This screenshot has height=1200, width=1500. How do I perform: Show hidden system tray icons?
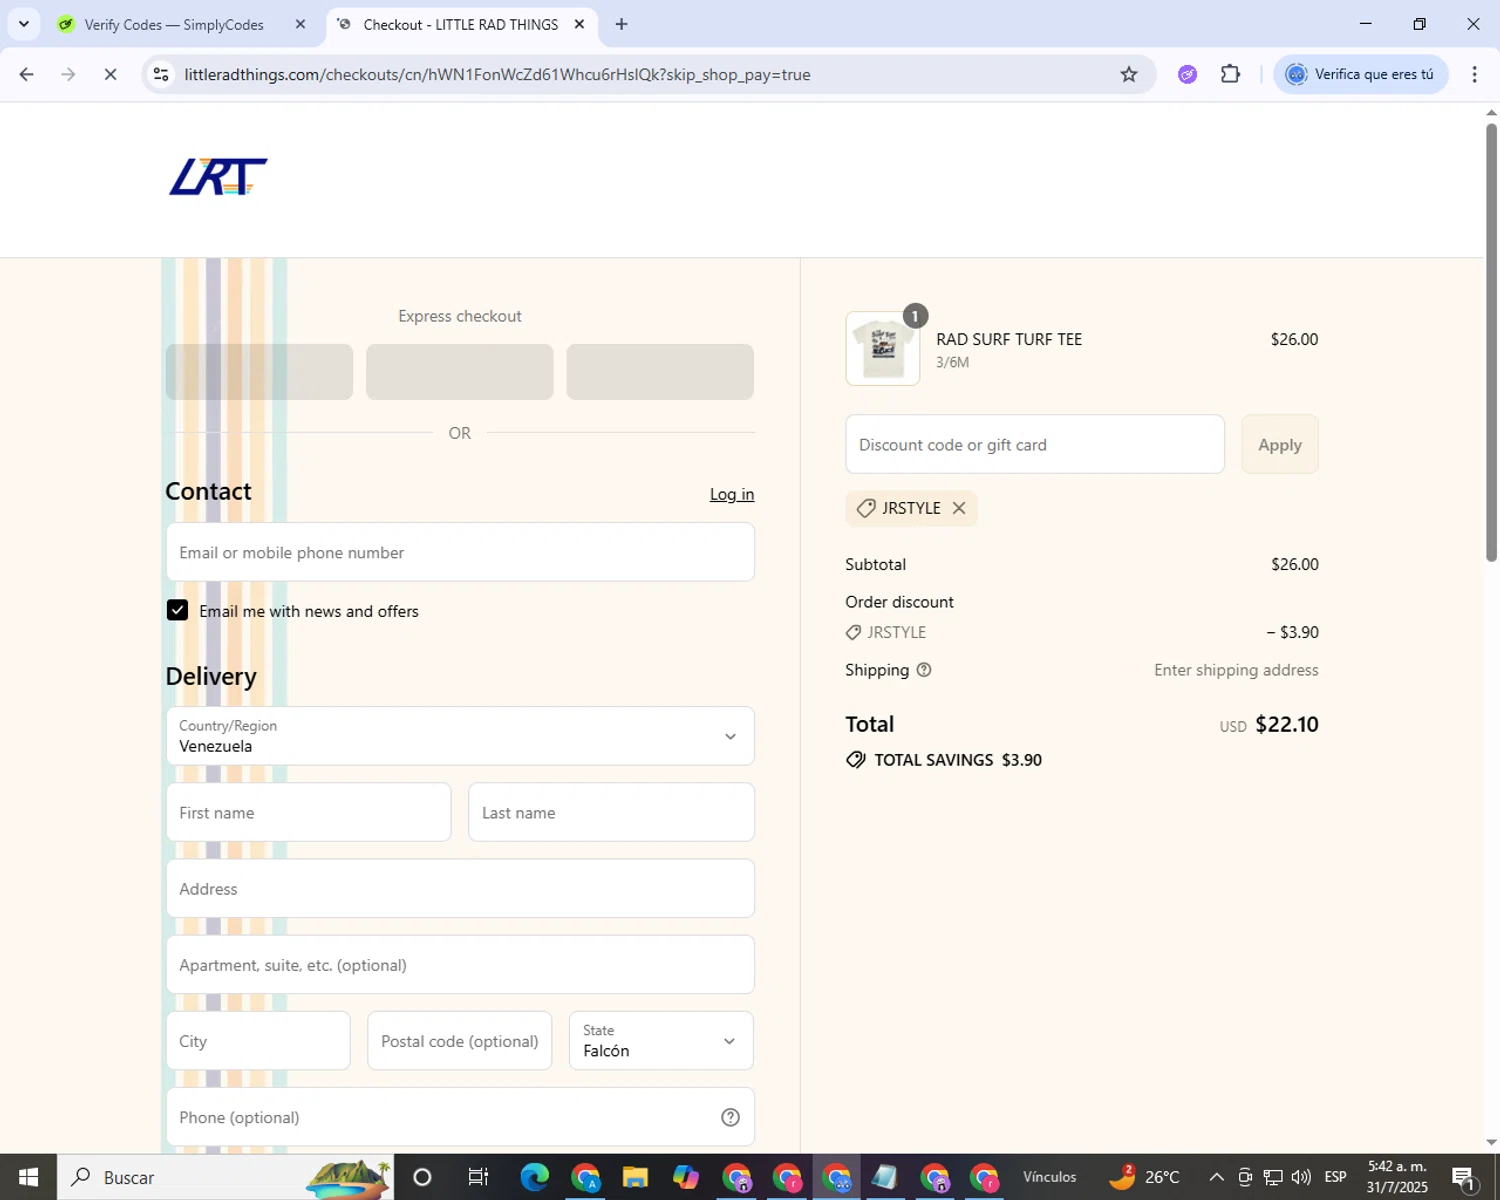click(x=1217, y=1177)
